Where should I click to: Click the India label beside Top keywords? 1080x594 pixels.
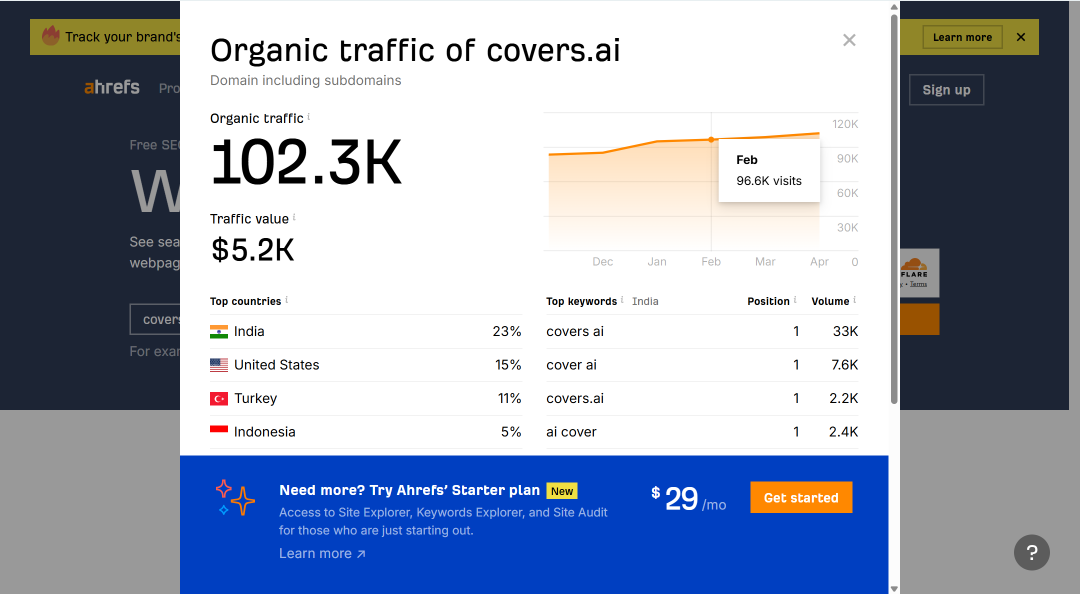[645, 301]
